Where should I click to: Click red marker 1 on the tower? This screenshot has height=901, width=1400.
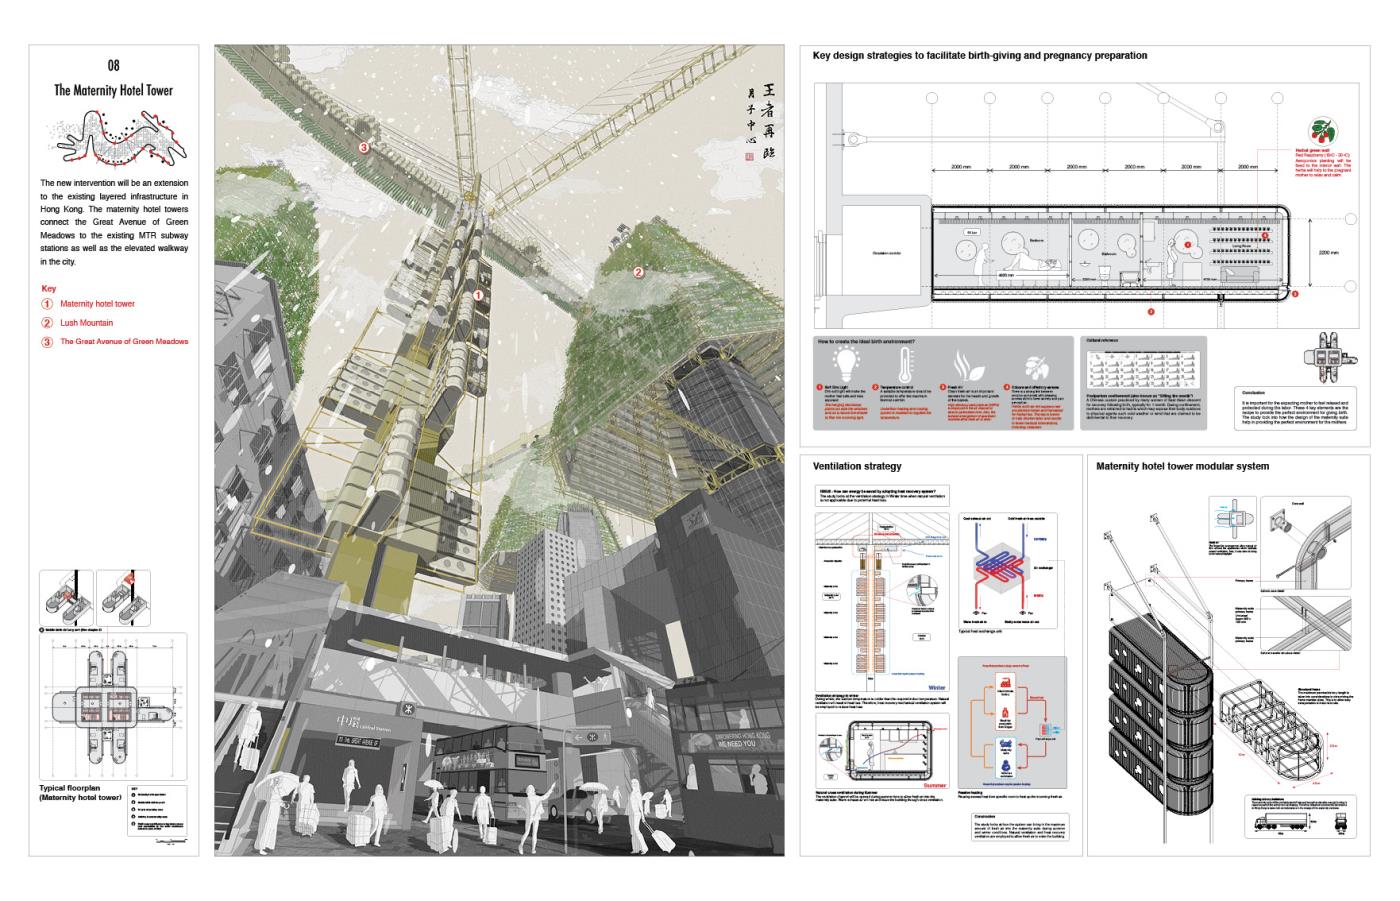[x=478, y=295]
